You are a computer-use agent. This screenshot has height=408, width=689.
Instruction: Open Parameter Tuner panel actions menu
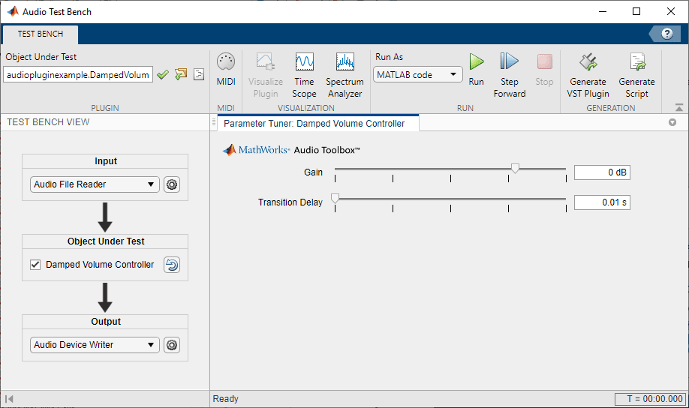pos(672,122)
